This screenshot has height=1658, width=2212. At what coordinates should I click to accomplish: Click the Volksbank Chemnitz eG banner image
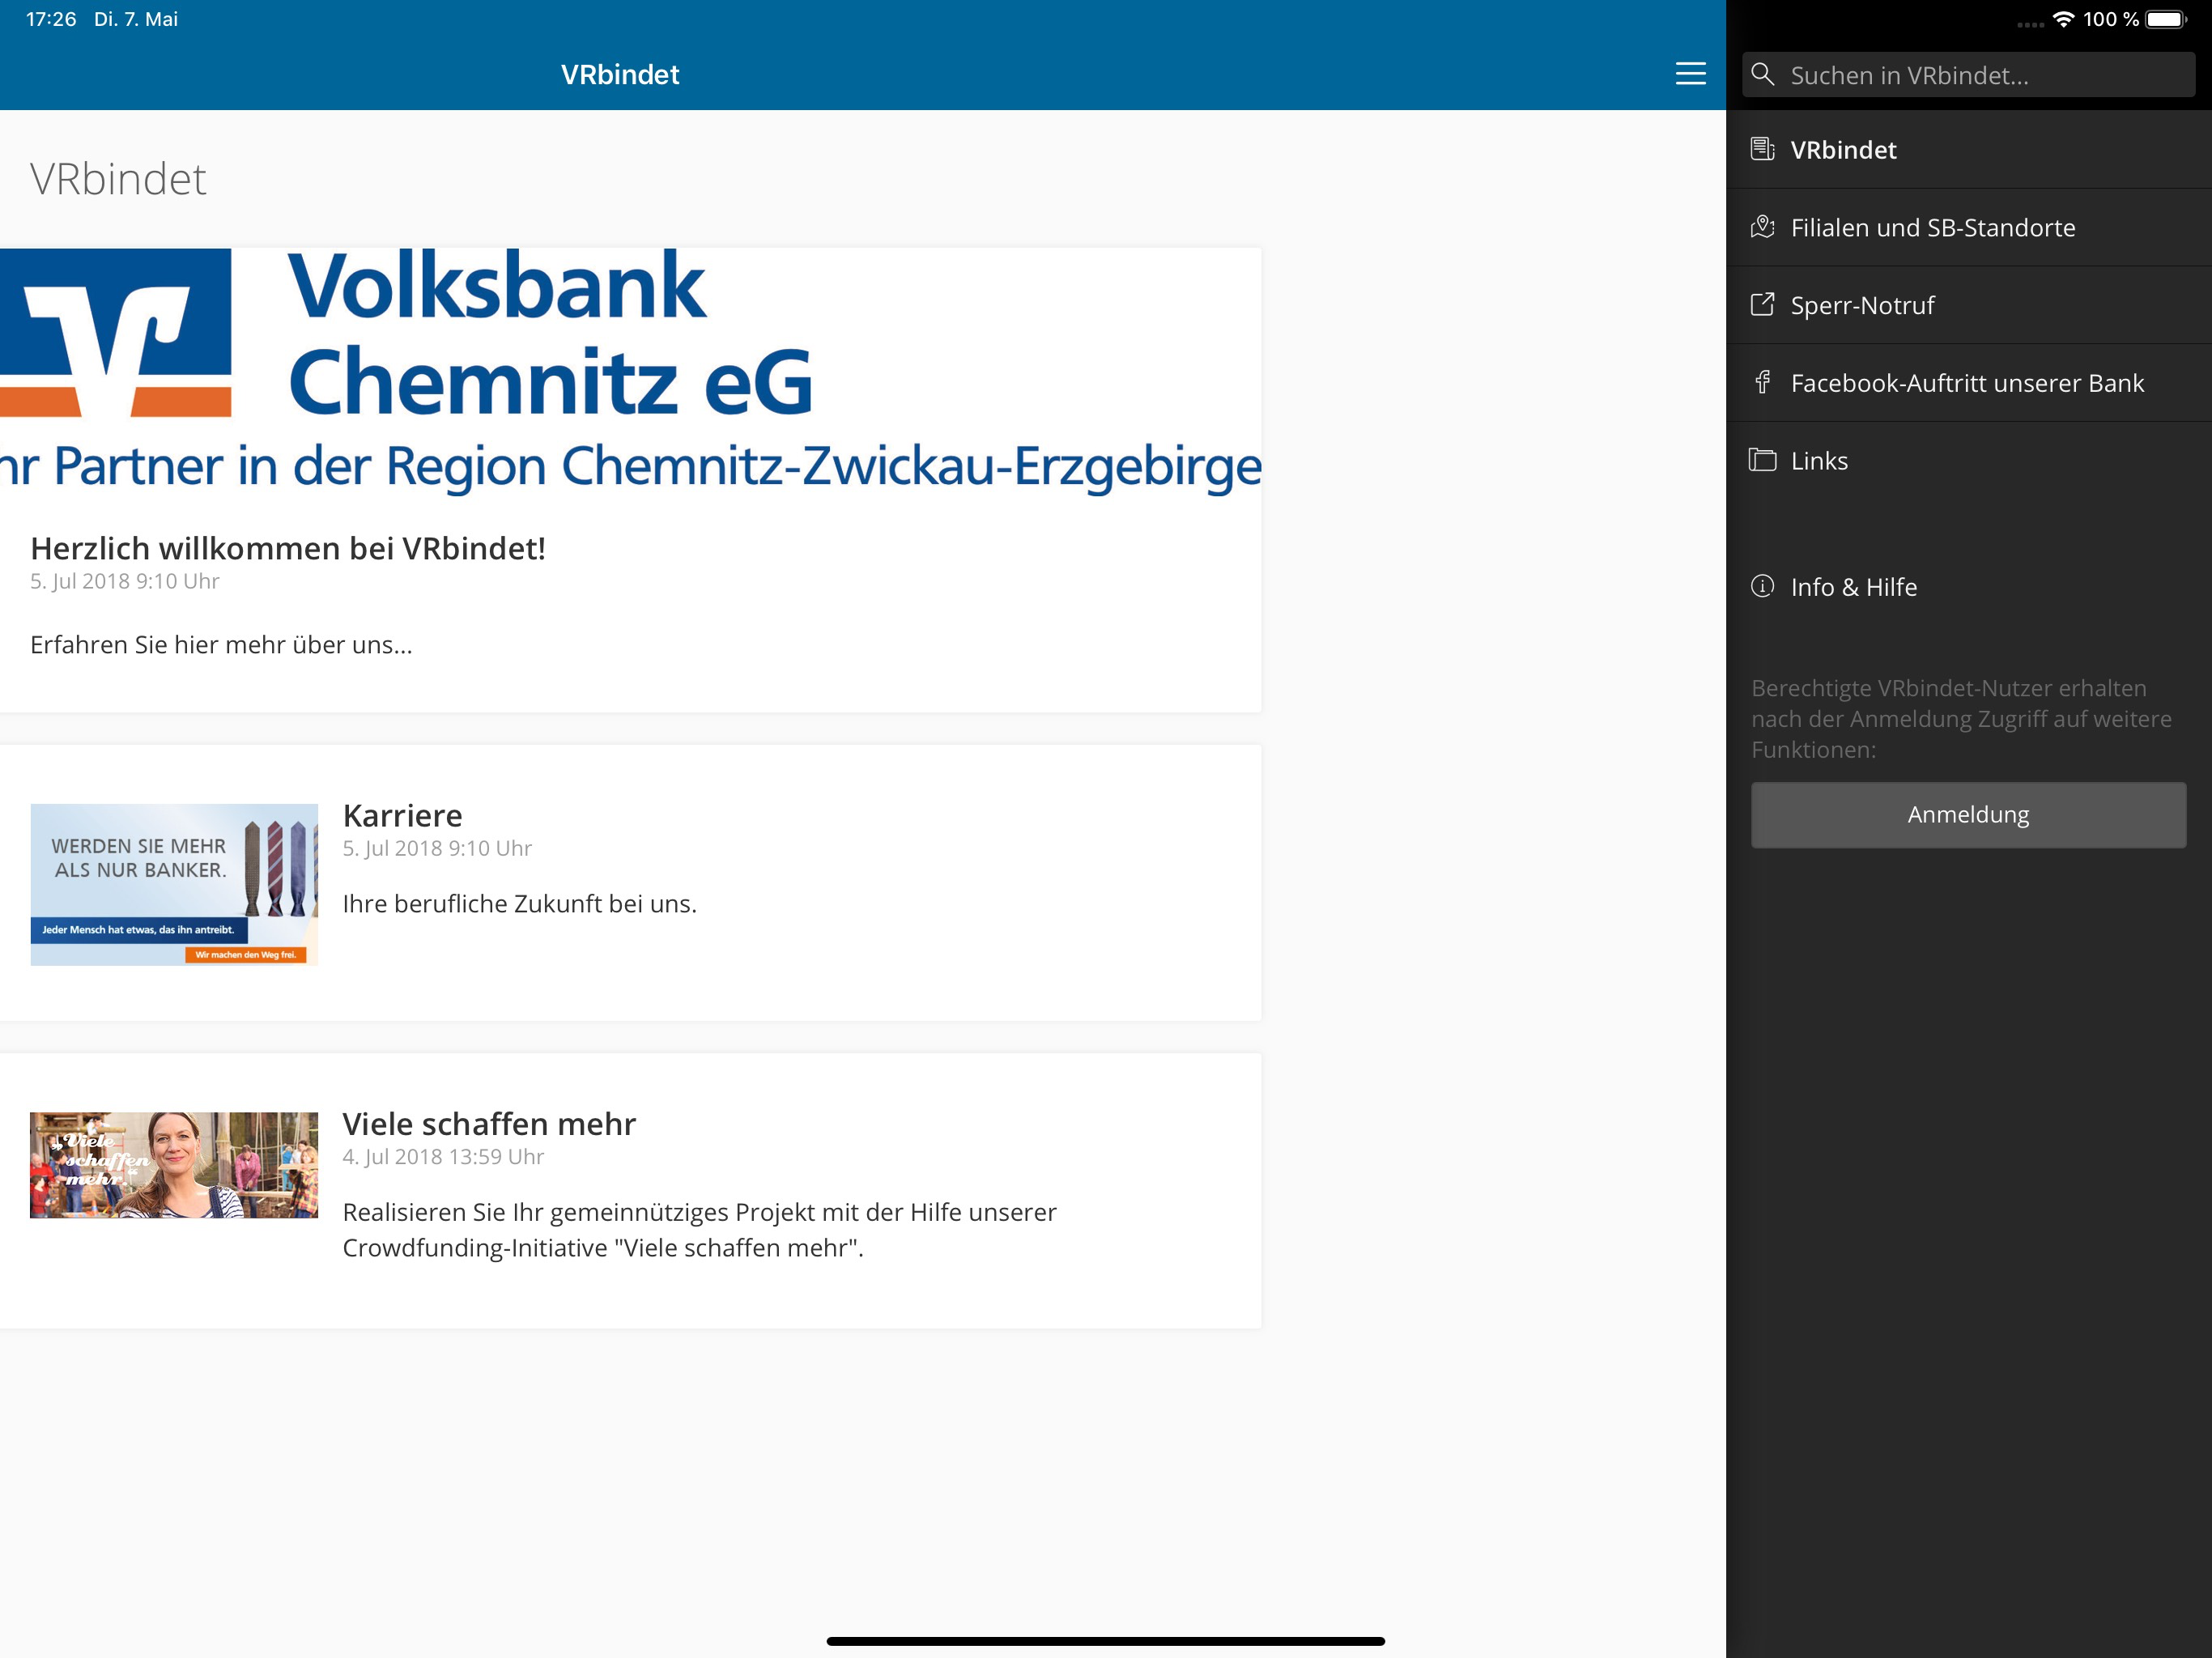tap(631, 370)
